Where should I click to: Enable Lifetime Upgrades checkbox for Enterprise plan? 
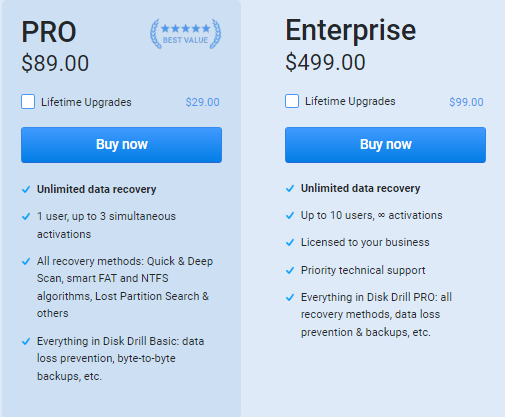tap(292, 101)
